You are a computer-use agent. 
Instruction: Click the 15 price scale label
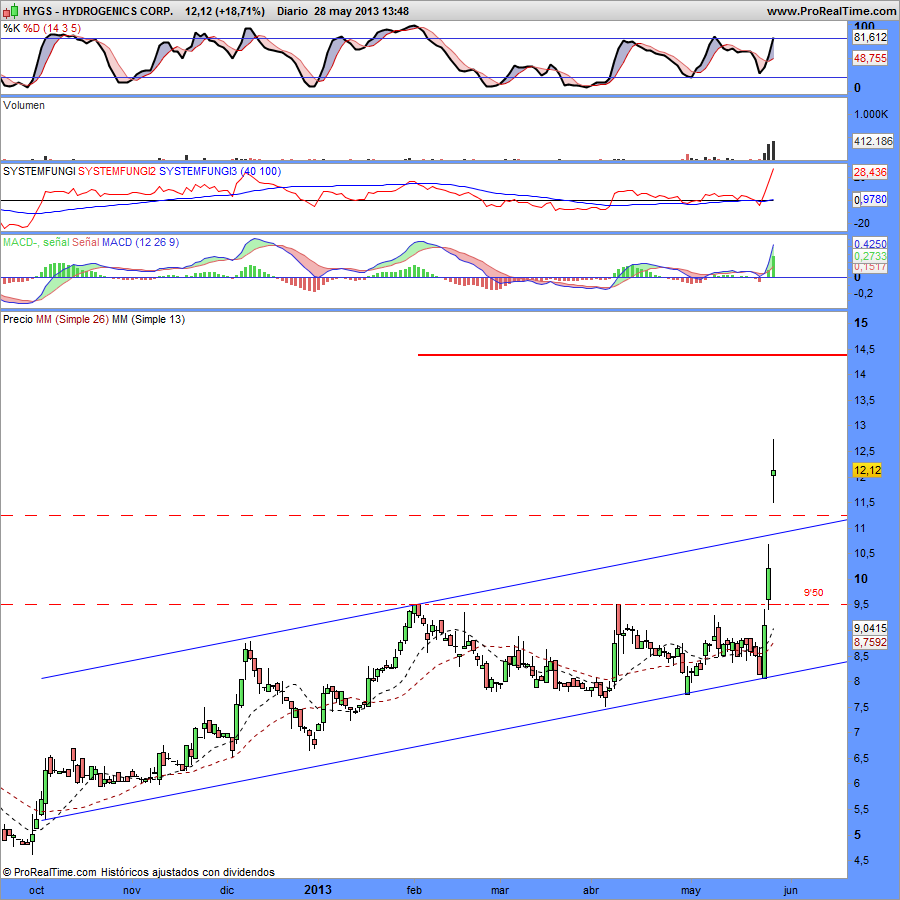[x=861, y=323]
